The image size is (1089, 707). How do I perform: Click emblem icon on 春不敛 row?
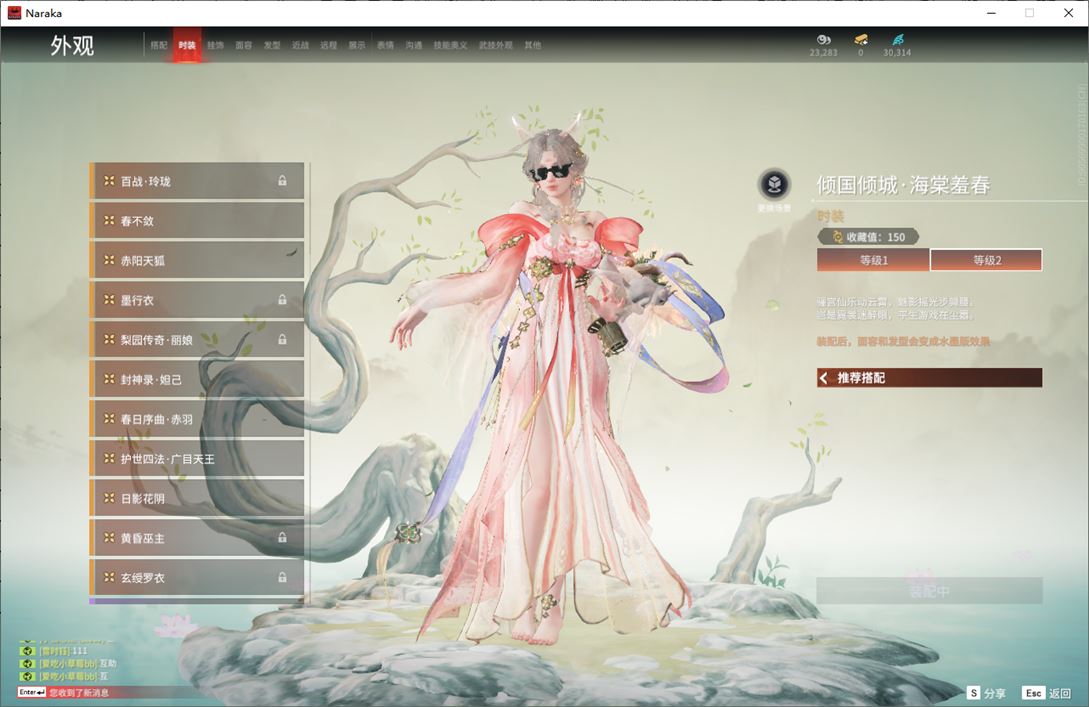tap(109, 220)
